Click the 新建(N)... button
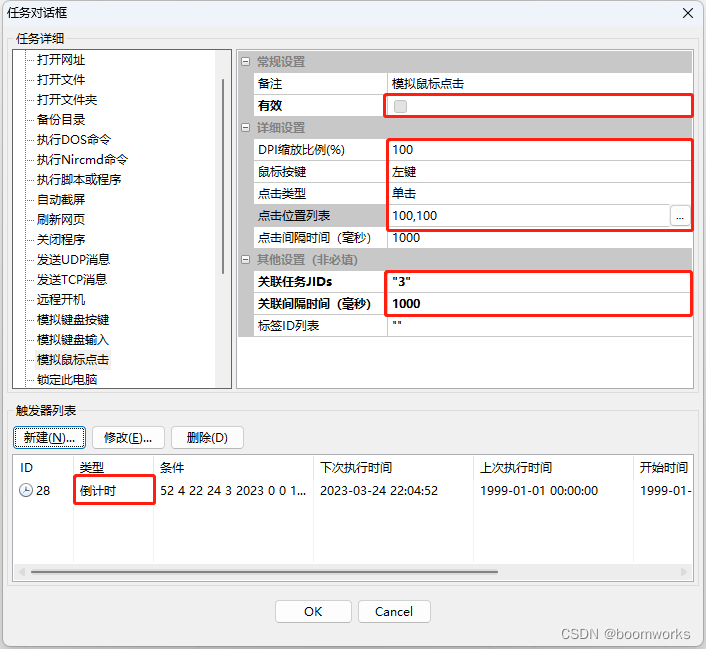 [49, 437]
